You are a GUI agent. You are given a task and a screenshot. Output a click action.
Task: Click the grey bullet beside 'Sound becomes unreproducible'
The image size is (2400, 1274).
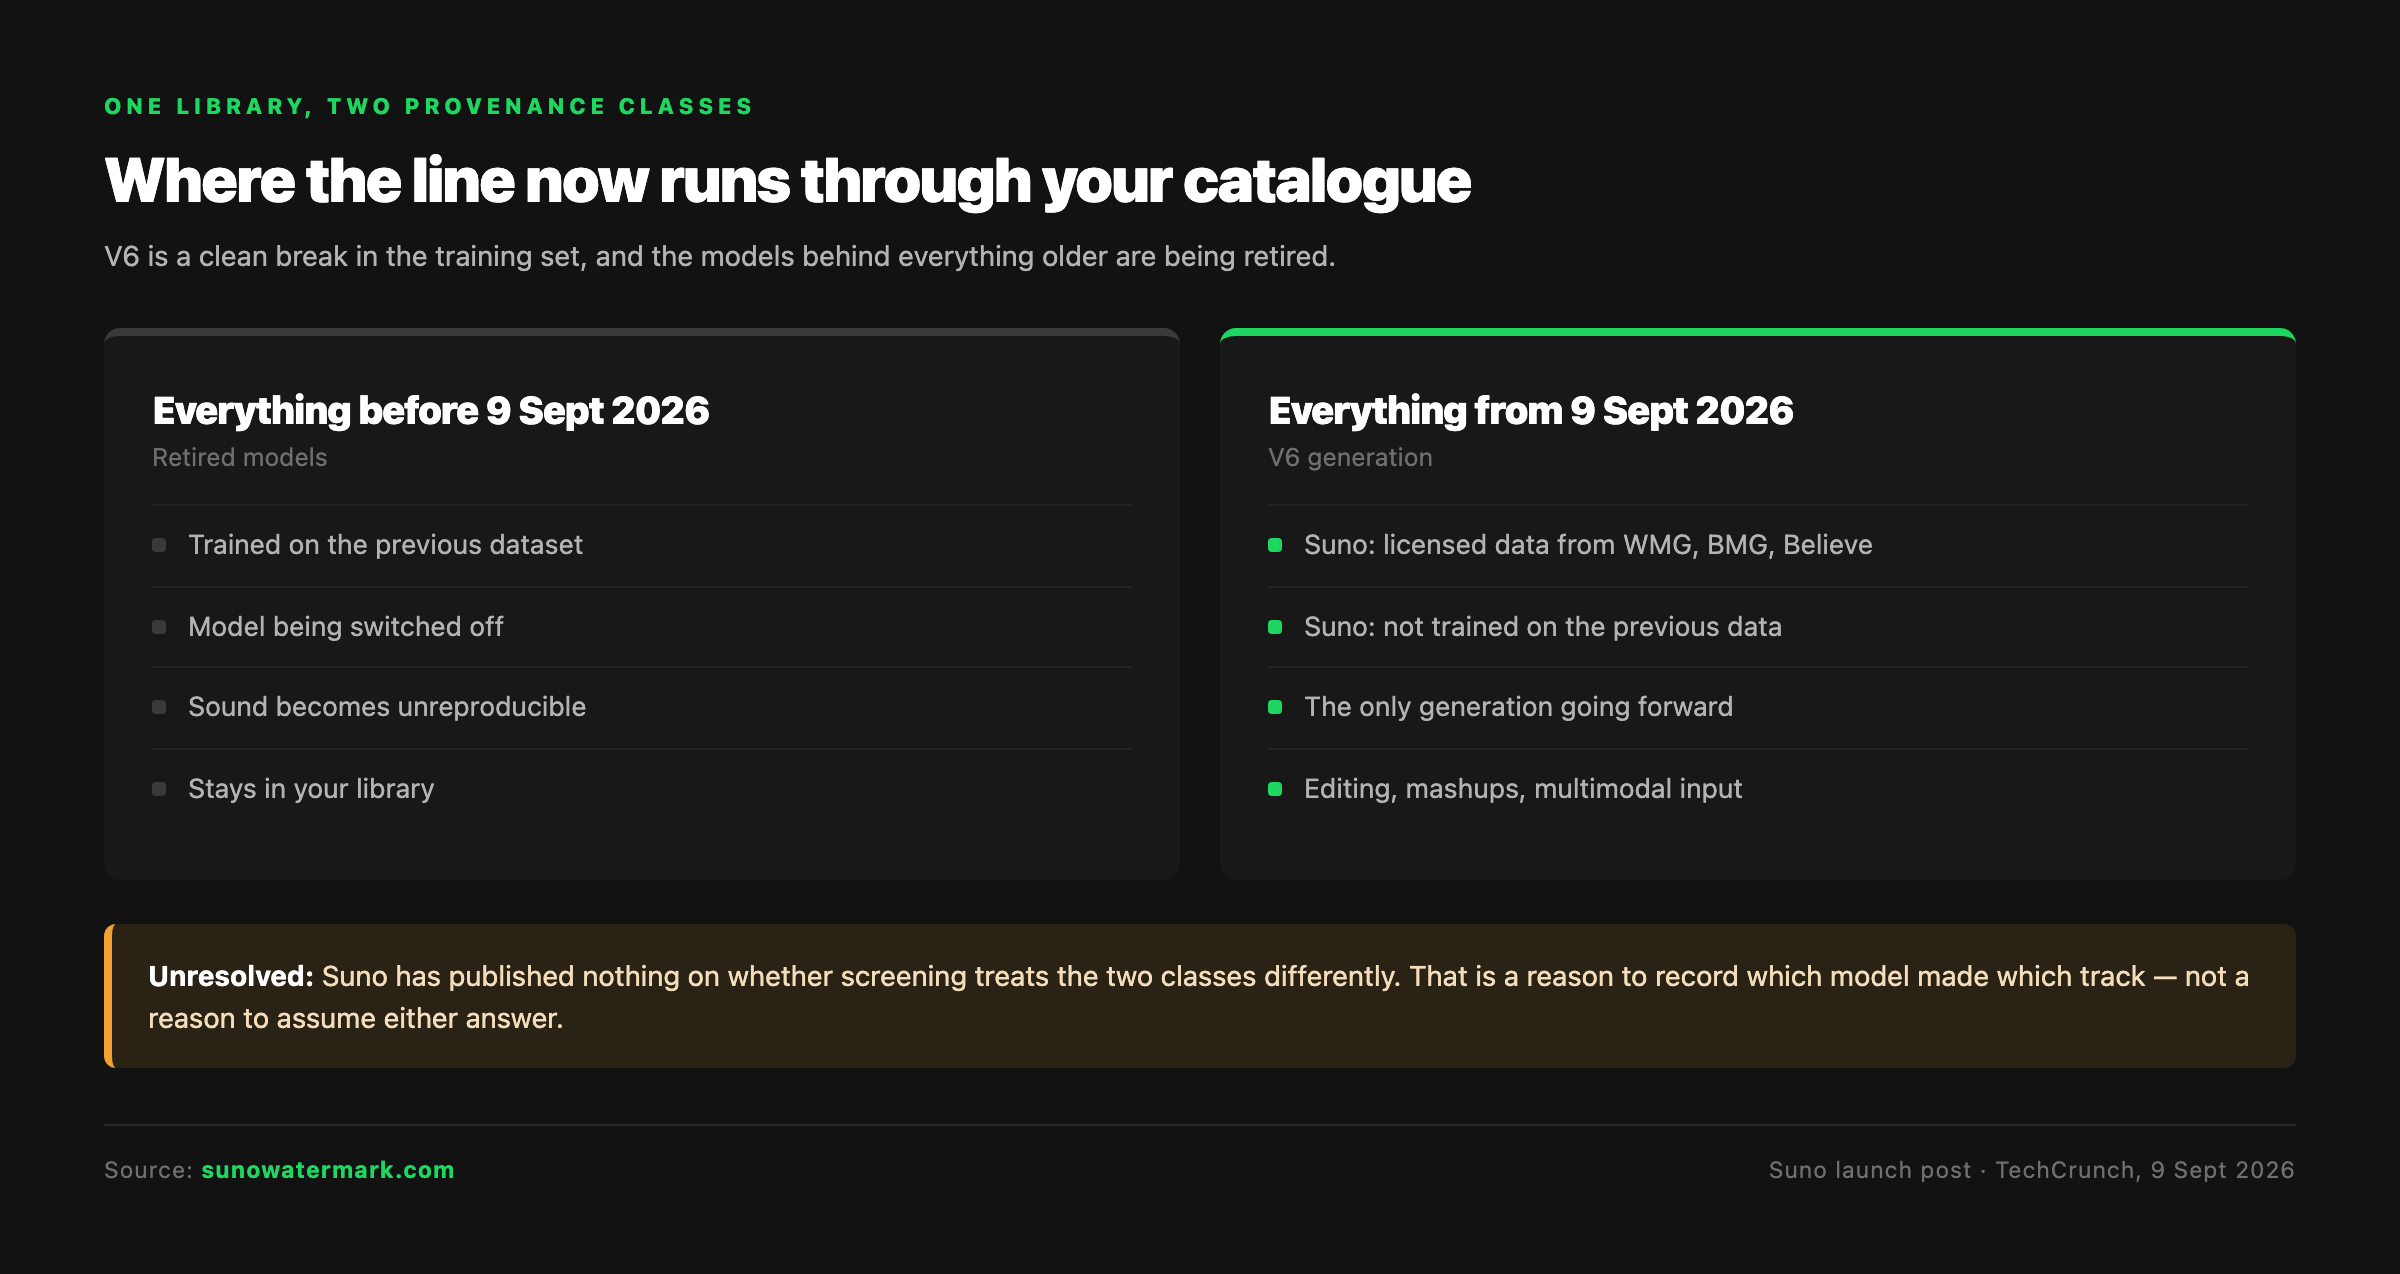(x=159, y=707)
